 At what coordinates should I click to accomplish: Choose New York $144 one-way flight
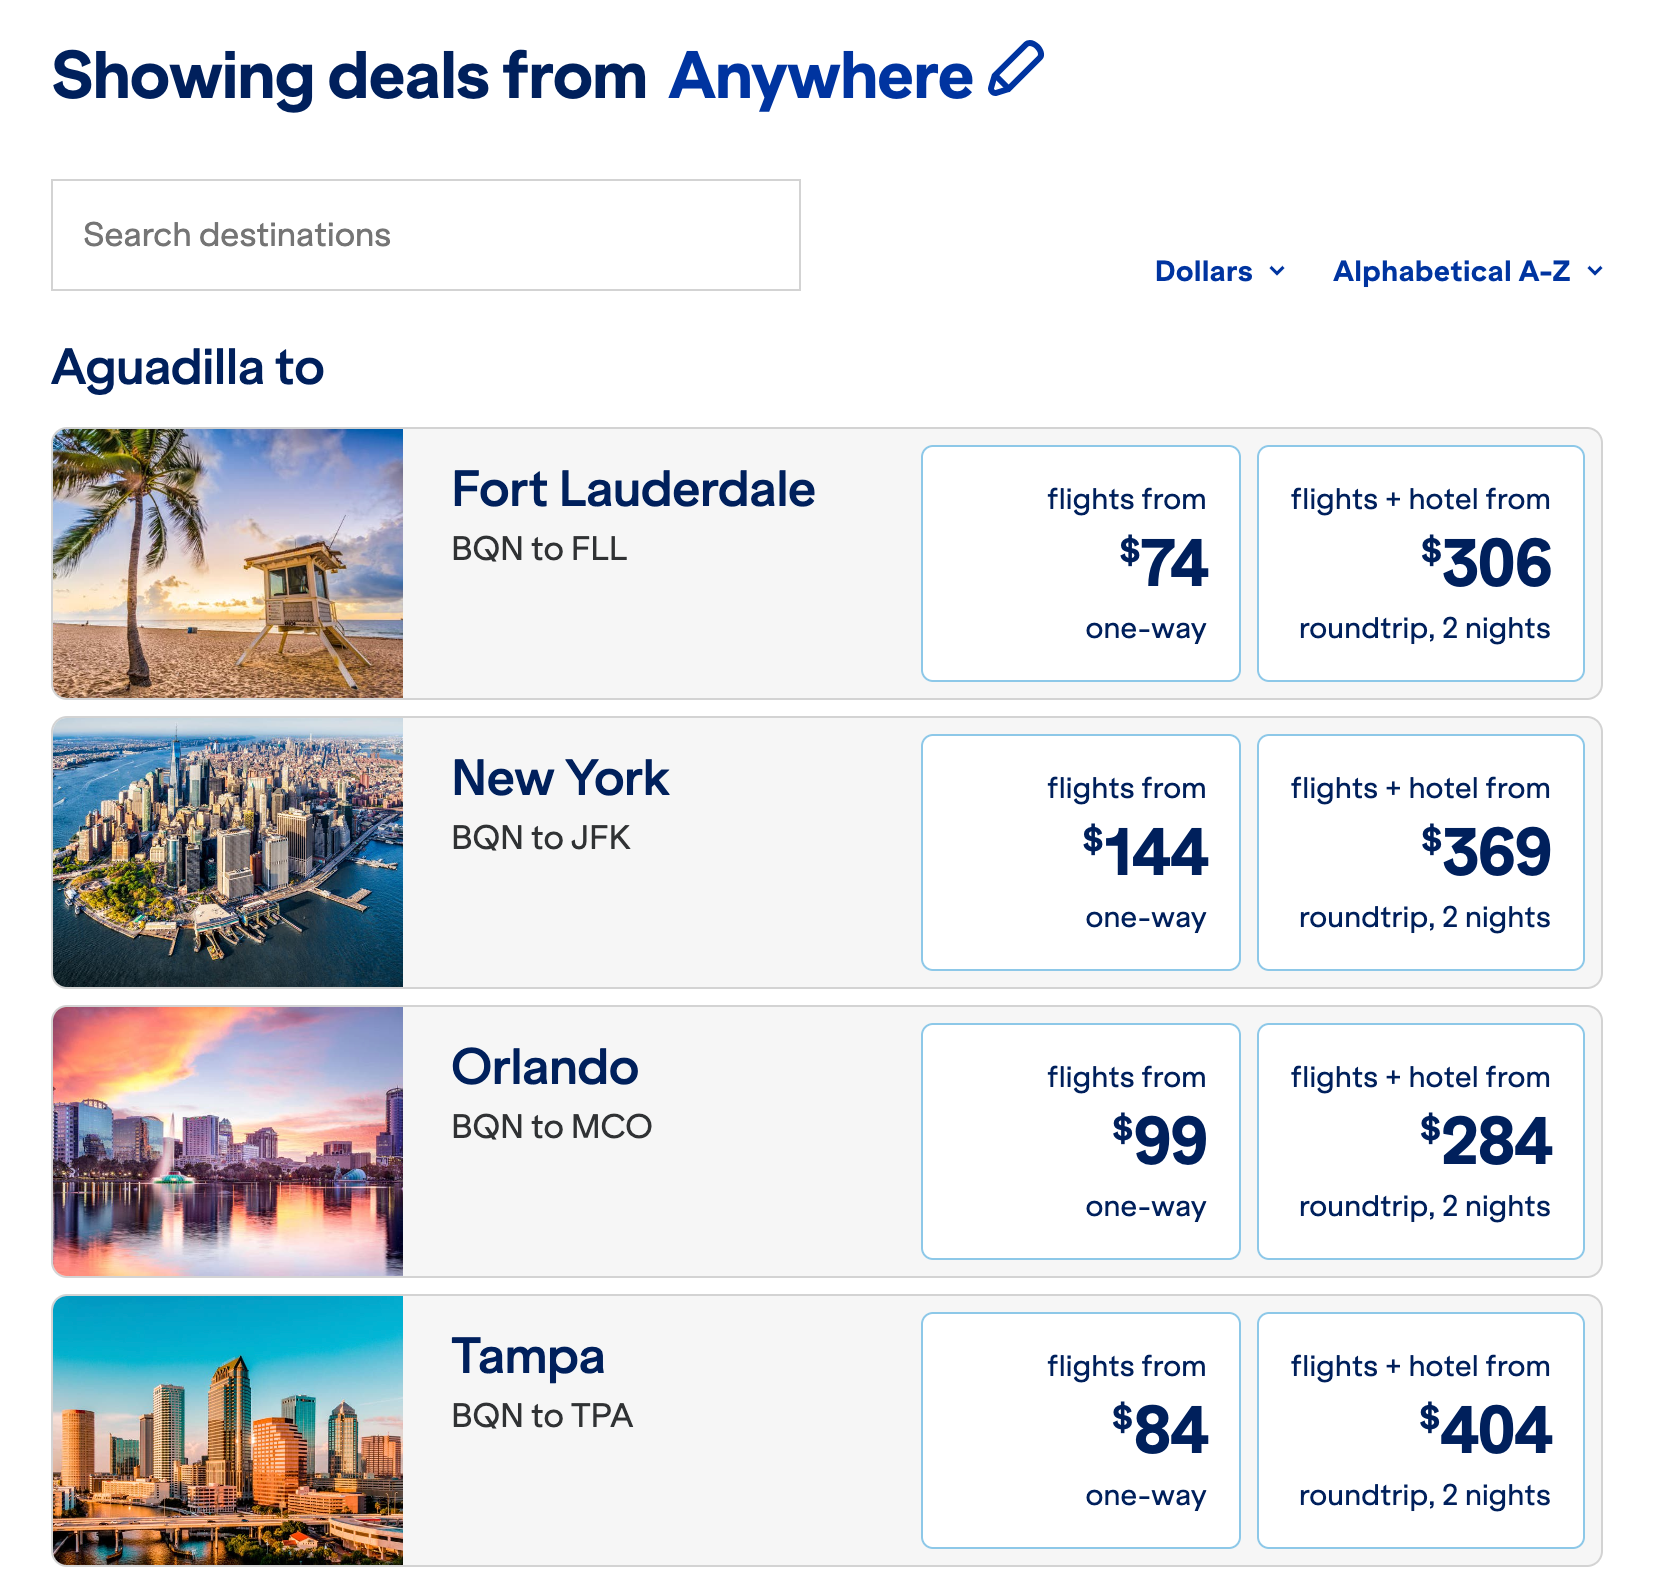1080,852
